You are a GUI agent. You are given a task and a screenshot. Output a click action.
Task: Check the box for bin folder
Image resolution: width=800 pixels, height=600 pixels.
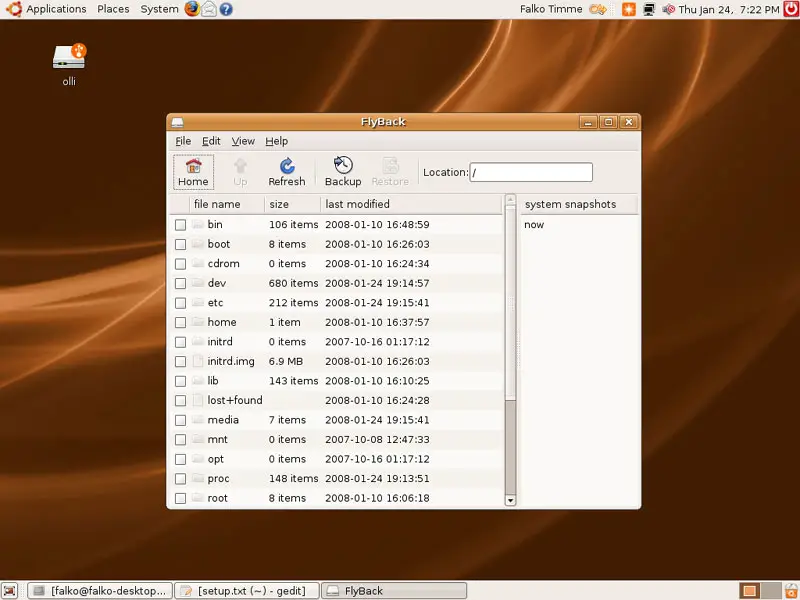(x=180, y=224)
